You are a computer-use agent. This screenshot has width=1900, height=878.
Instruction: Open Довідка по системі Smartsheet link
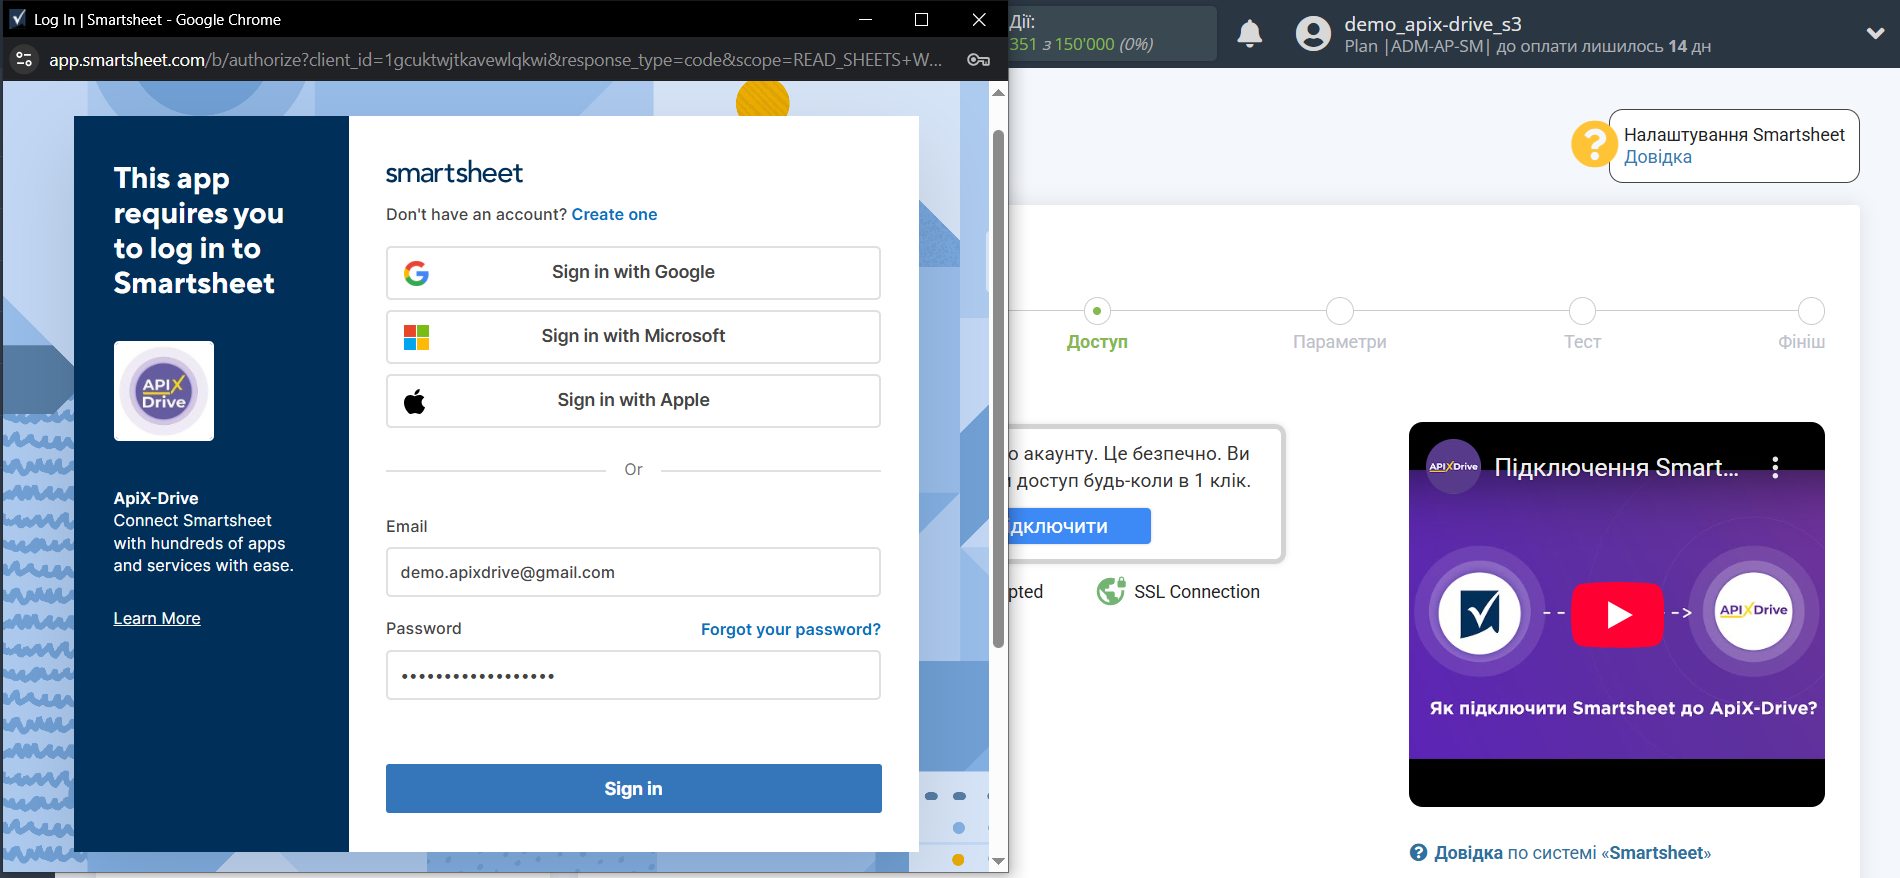click(x=1572, y=853)
